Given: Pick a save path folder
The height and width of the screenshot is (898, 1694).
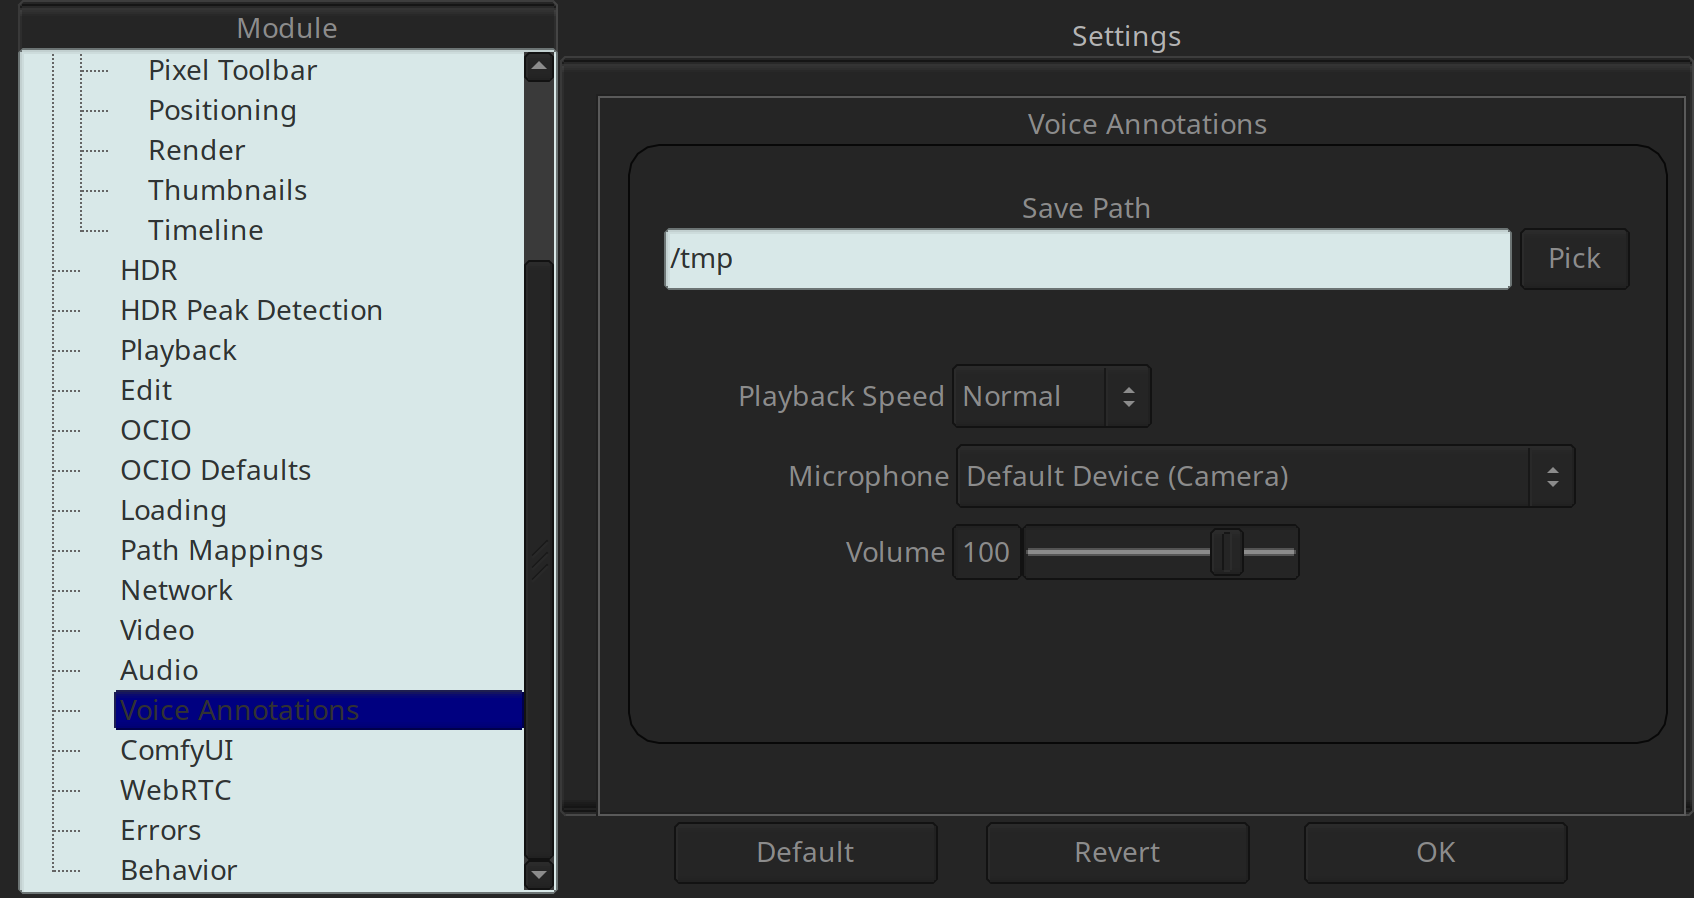Looking at the screenshot, I should point(1574,259).
